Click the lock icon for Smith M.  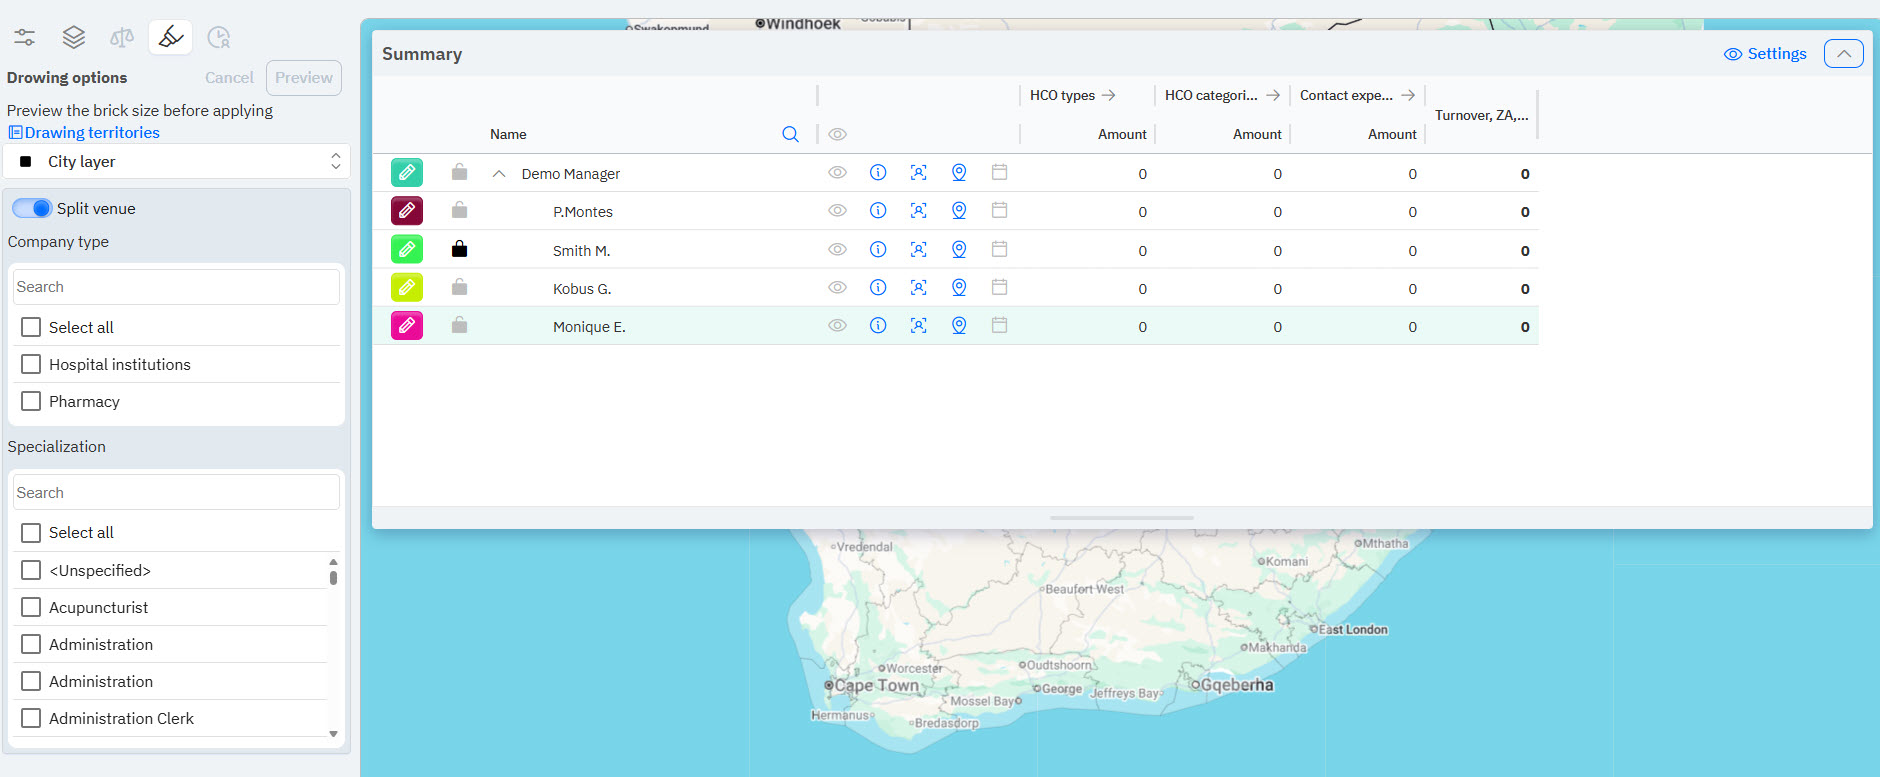(459, 249)
